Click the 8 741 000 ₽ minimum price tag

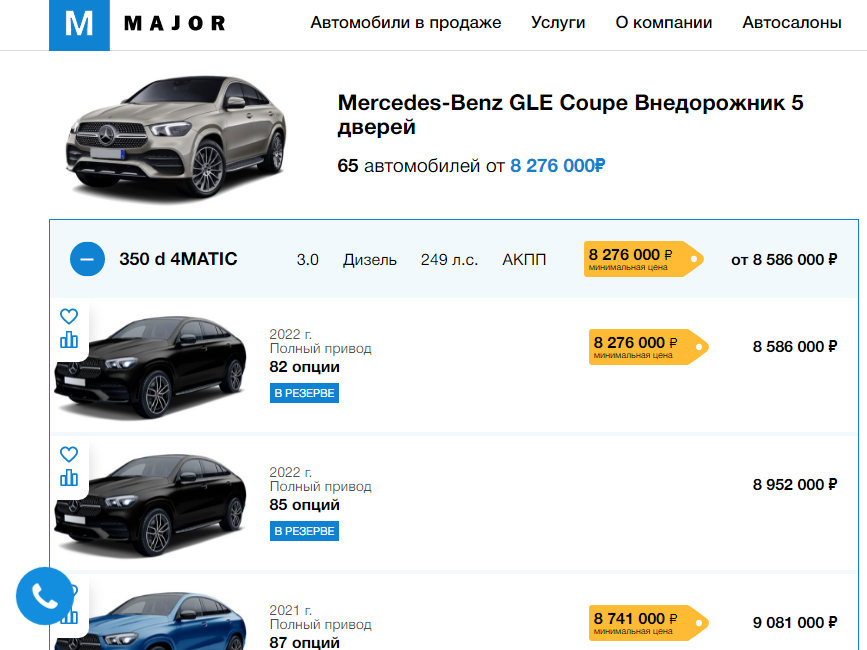[649, 623]
